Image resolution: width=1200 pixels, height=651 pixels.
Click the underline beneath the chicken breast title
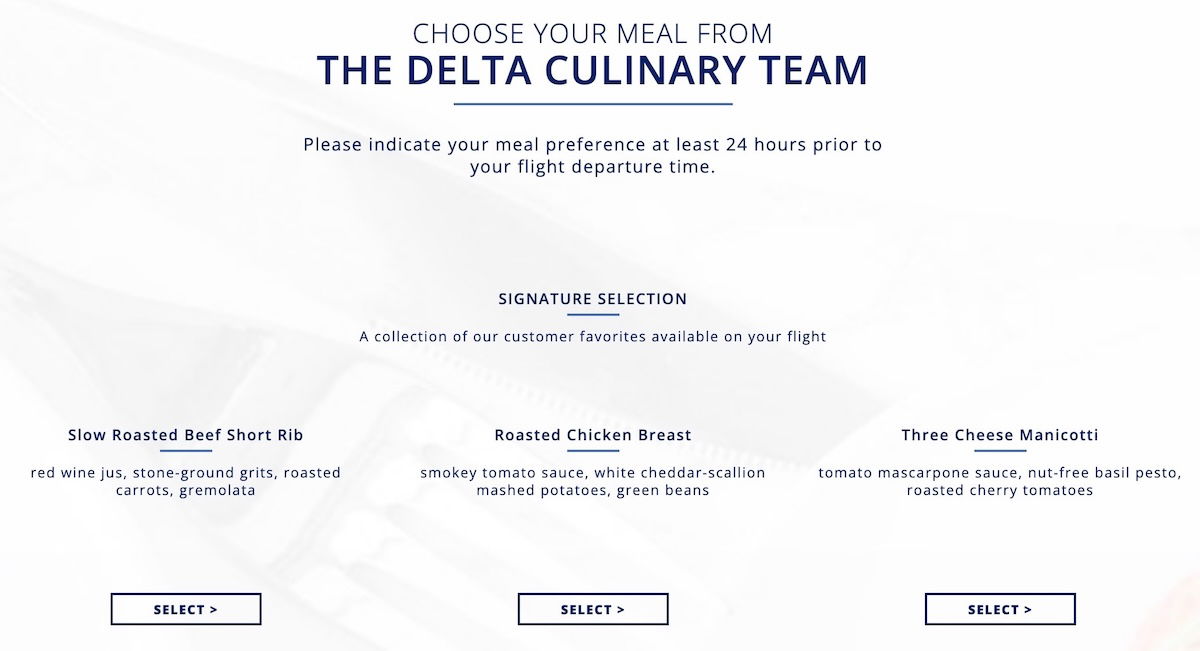[593, 451]
